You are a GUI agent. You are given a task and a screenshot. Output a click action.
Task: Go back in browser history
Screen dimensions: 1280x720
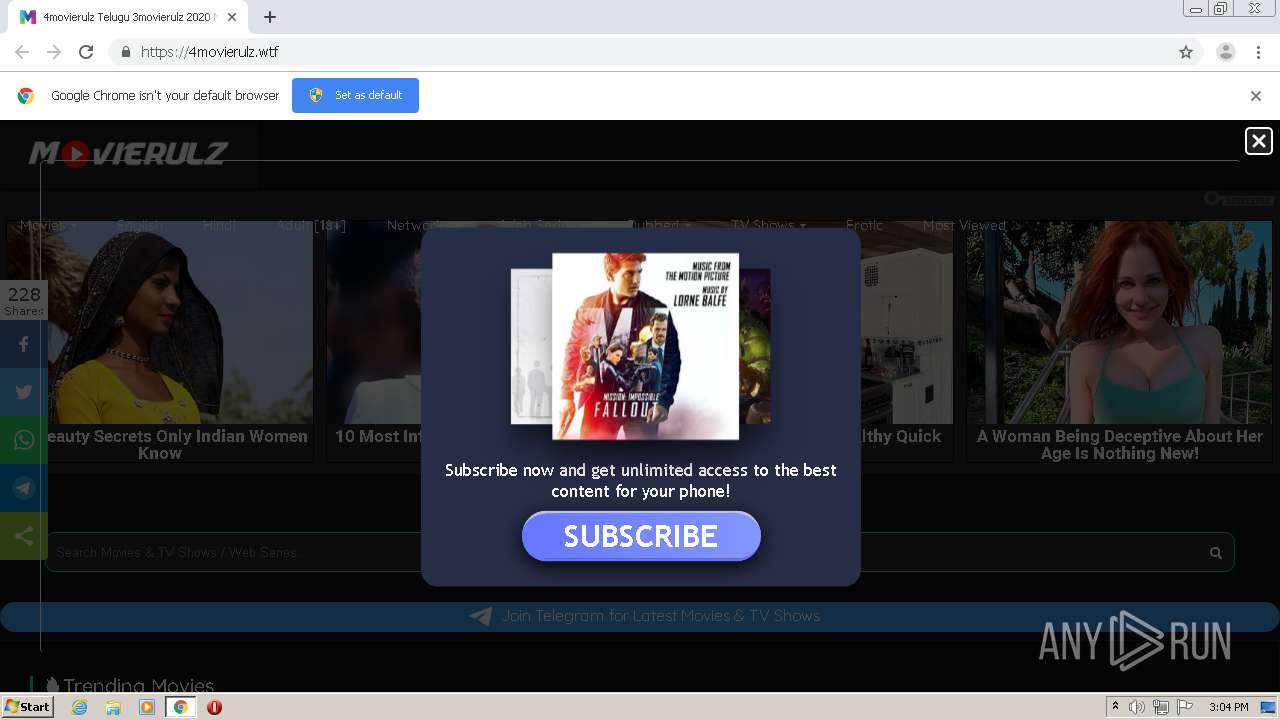[22, 52]
